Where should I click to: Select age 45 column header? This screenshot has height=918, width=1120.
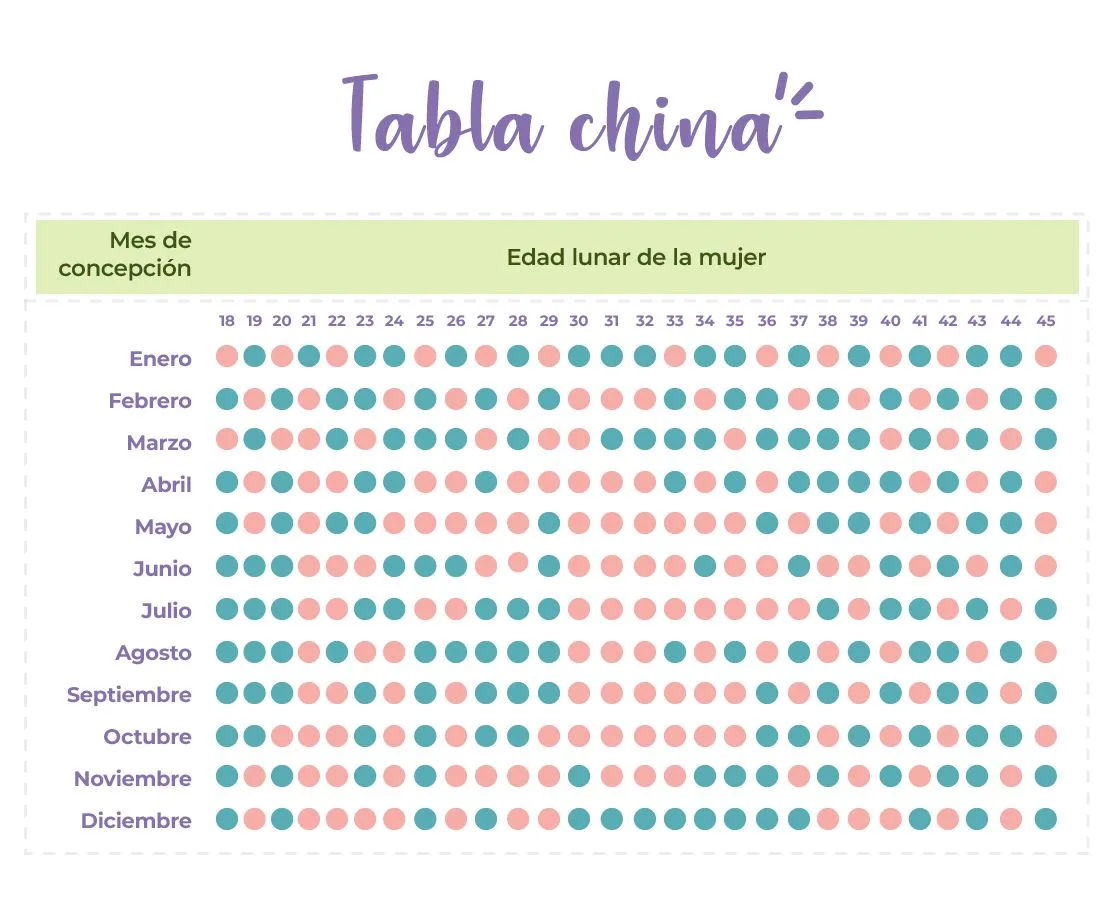click(1045, 321)
